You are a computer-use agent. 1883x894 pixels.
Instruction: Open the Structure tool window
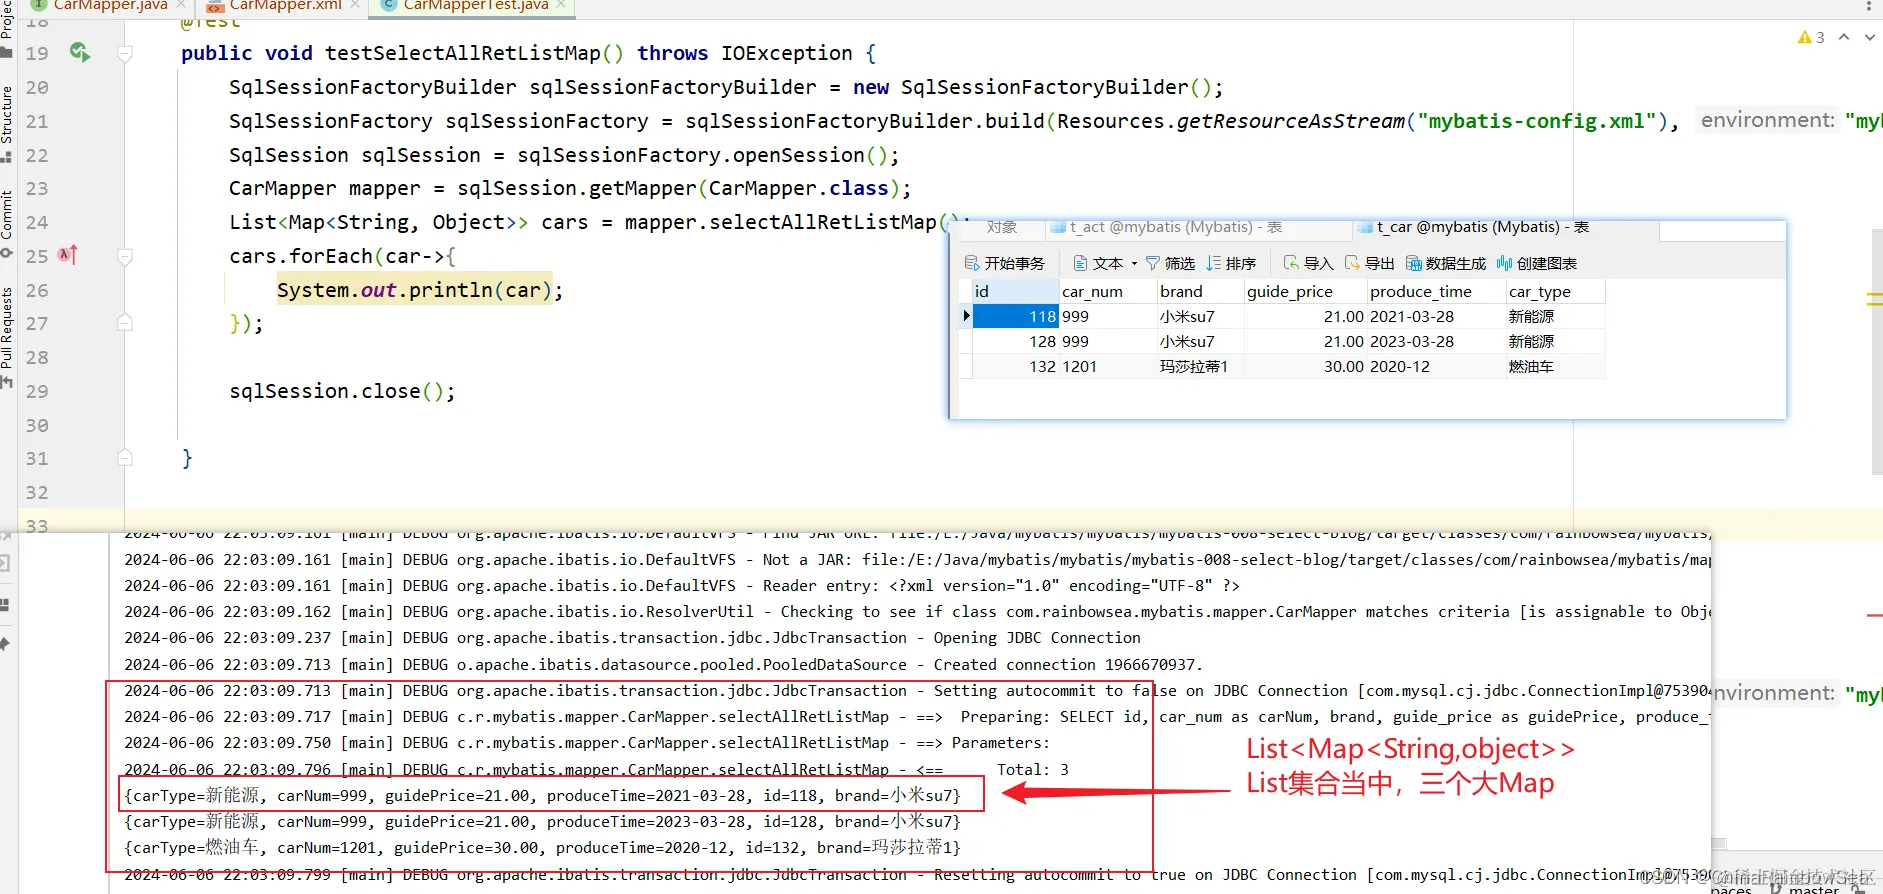coord(7,123)
